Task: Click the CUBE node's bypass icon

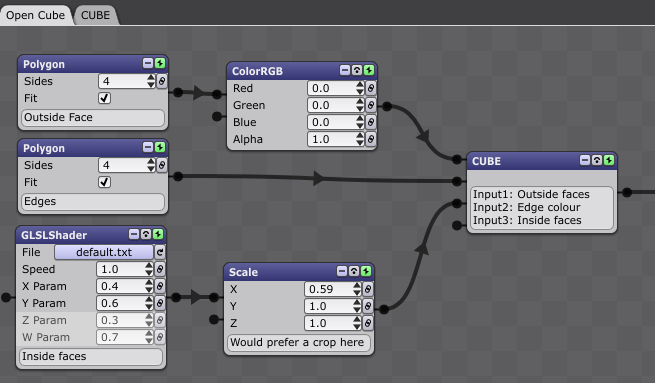Action: [597, 160]
